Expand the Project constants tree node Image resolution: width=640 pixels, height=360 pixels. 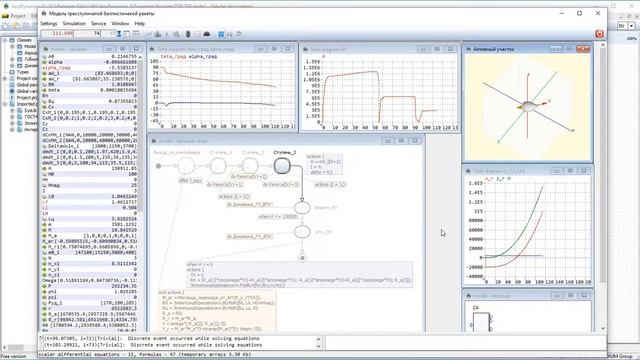coord(5,78)
